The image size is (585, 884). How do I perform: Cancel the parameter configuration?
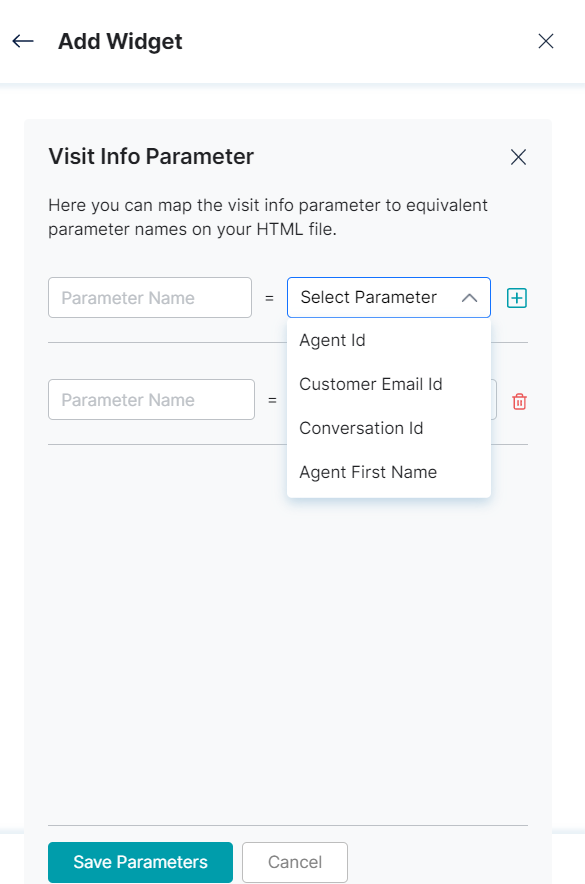click(295, 862)
